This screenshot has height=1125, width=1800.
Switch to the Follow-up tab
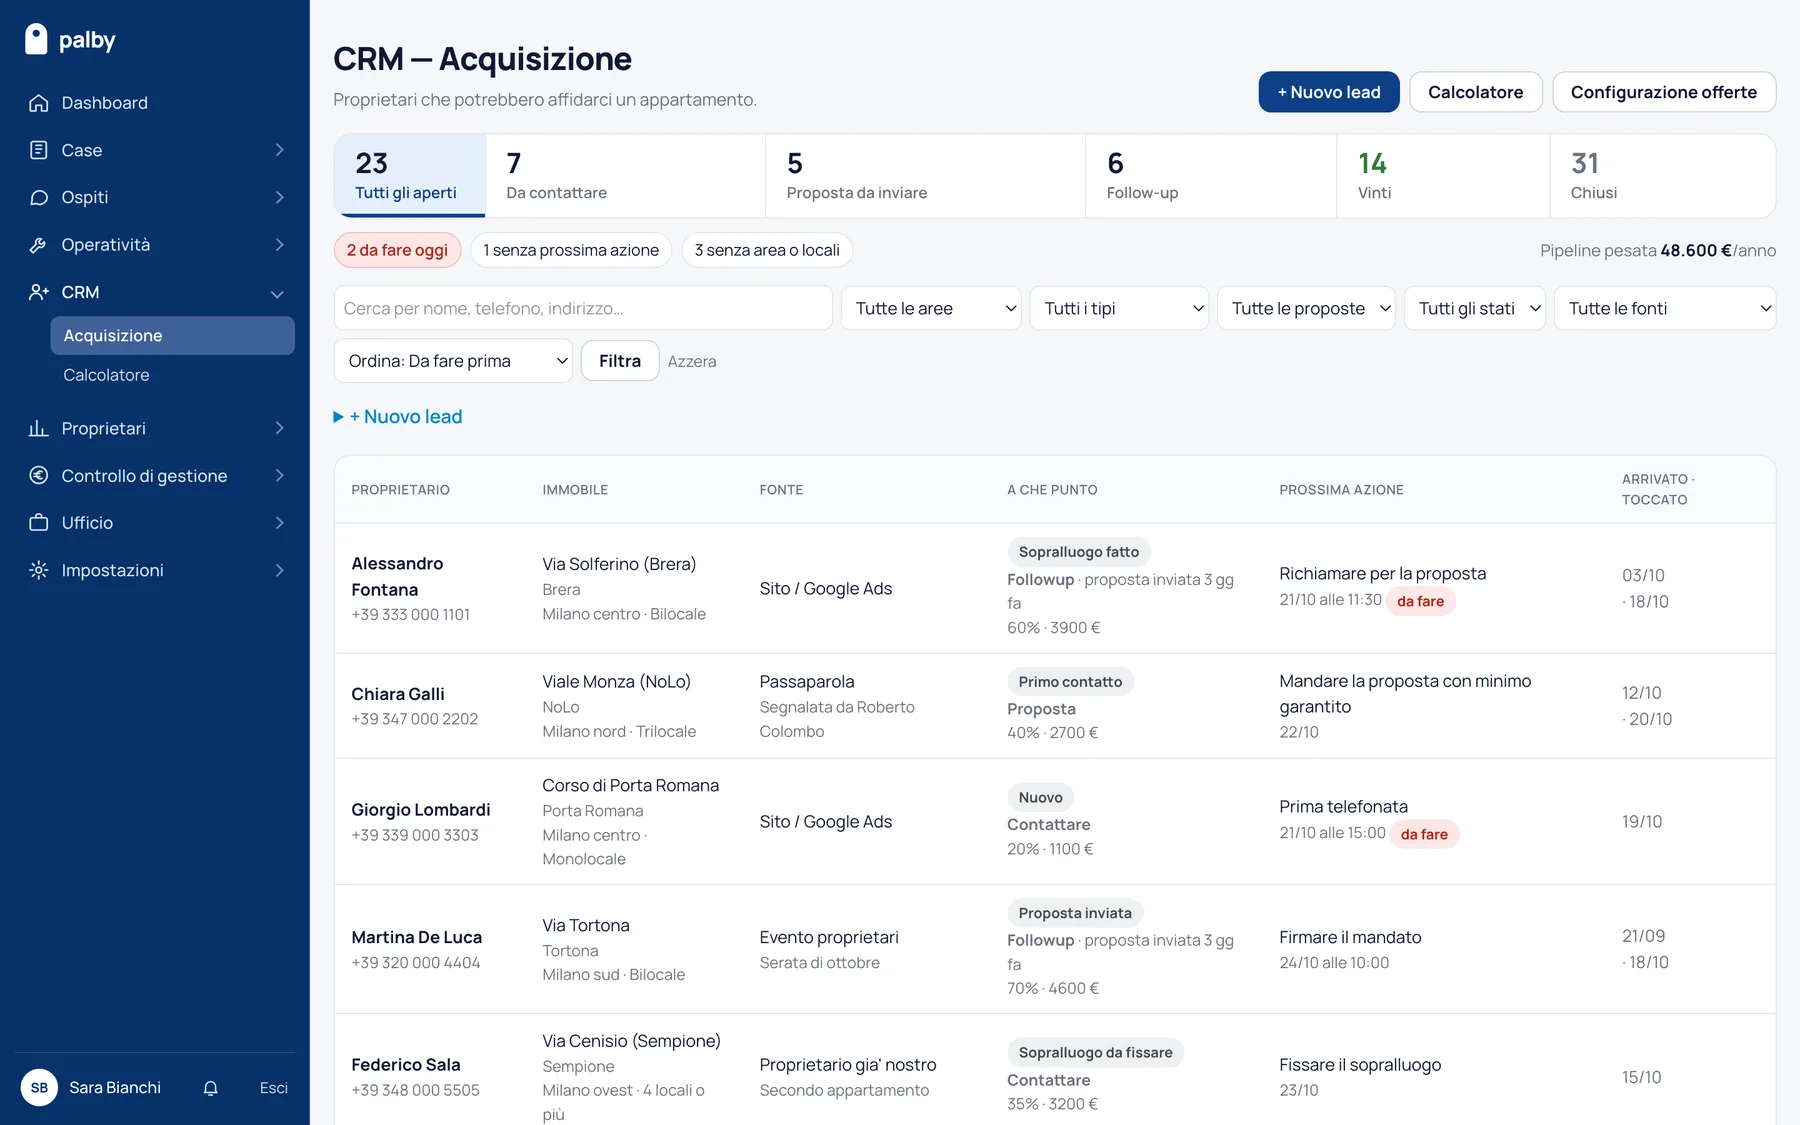pos(1211,176)
